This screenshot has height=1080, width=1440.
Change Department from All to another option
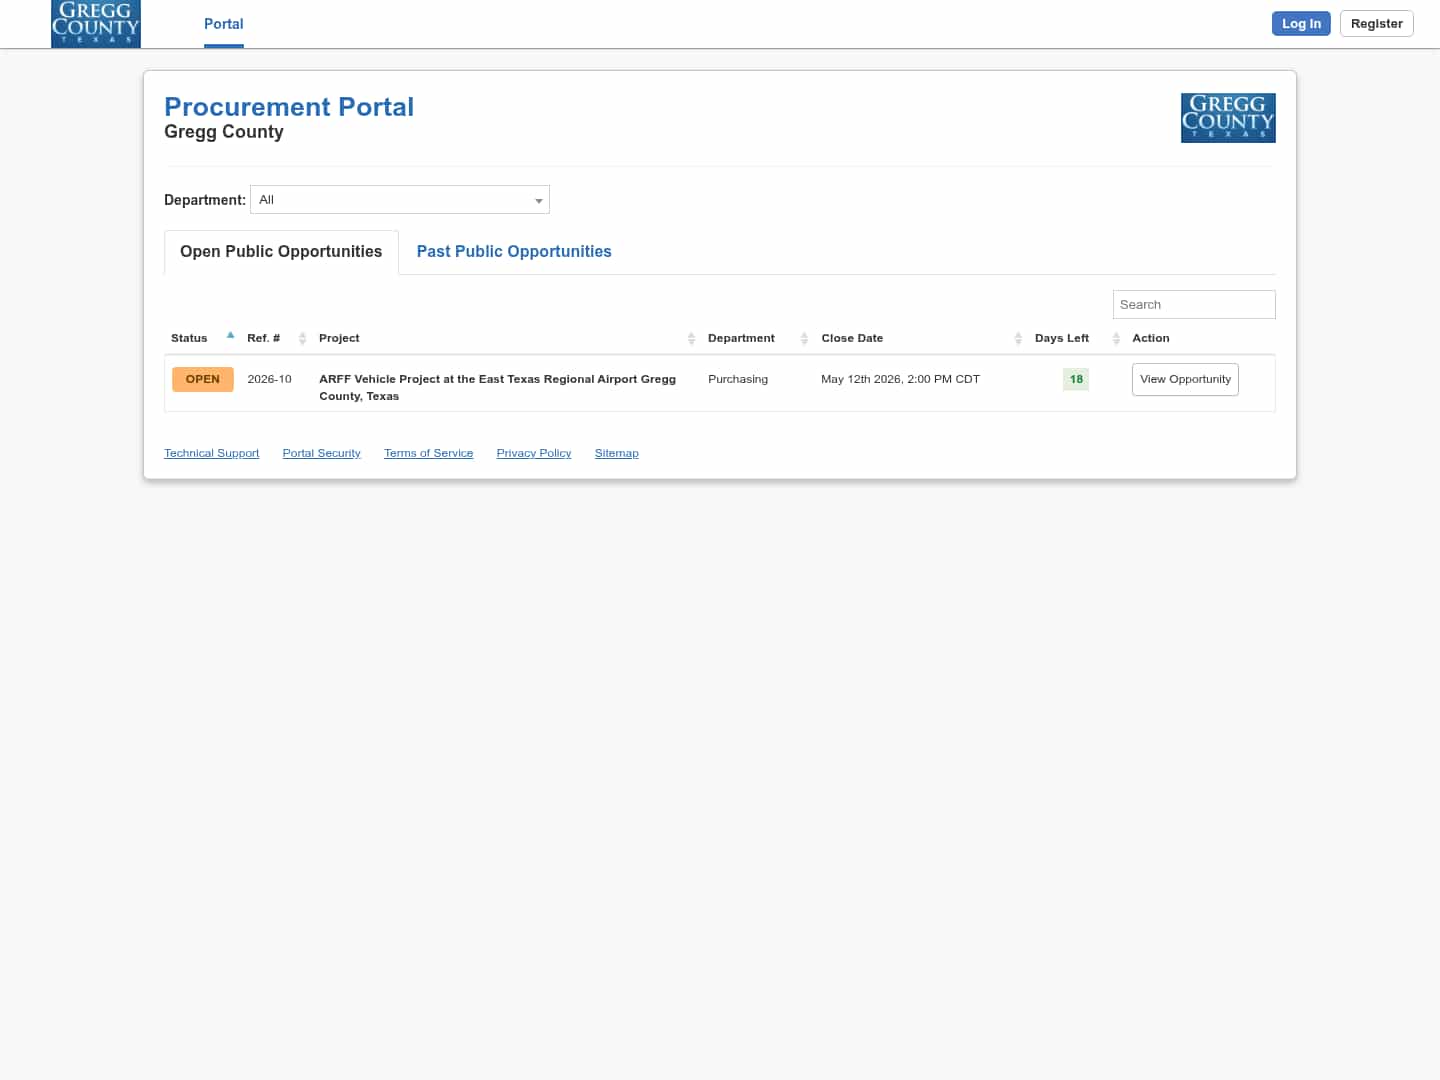coord(399,199)
